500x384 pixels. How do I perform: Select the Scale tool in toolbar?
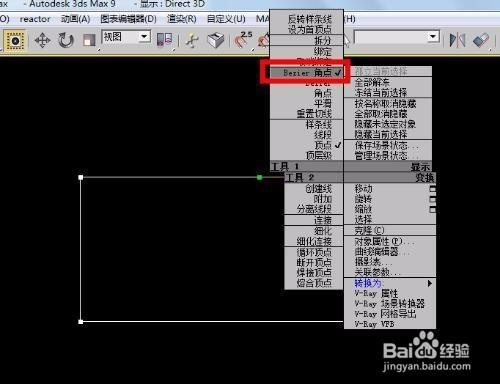coord(89,41)
